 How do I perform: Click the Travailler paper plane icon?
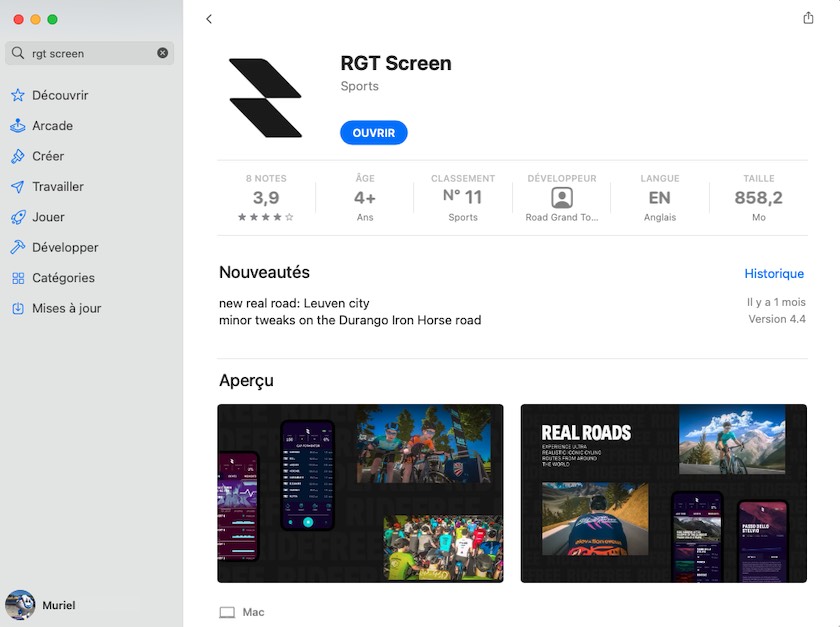18,186
